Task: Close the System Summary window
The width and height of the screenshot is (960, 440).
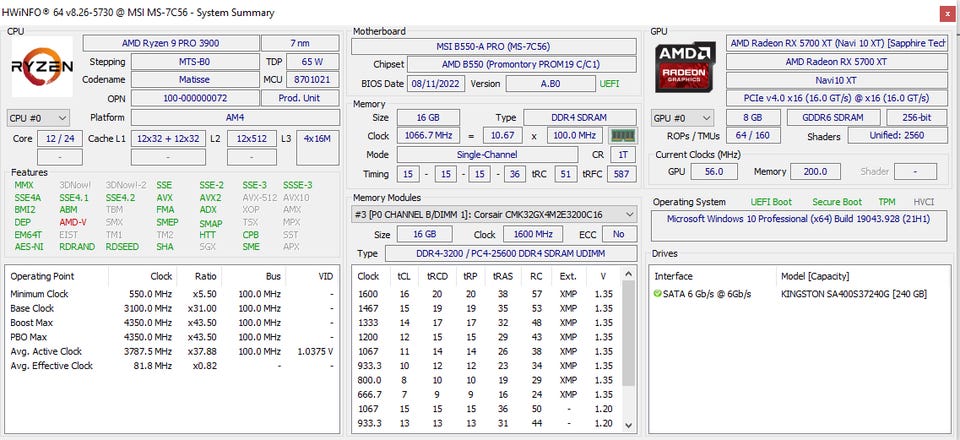Action: pos(946,13)
